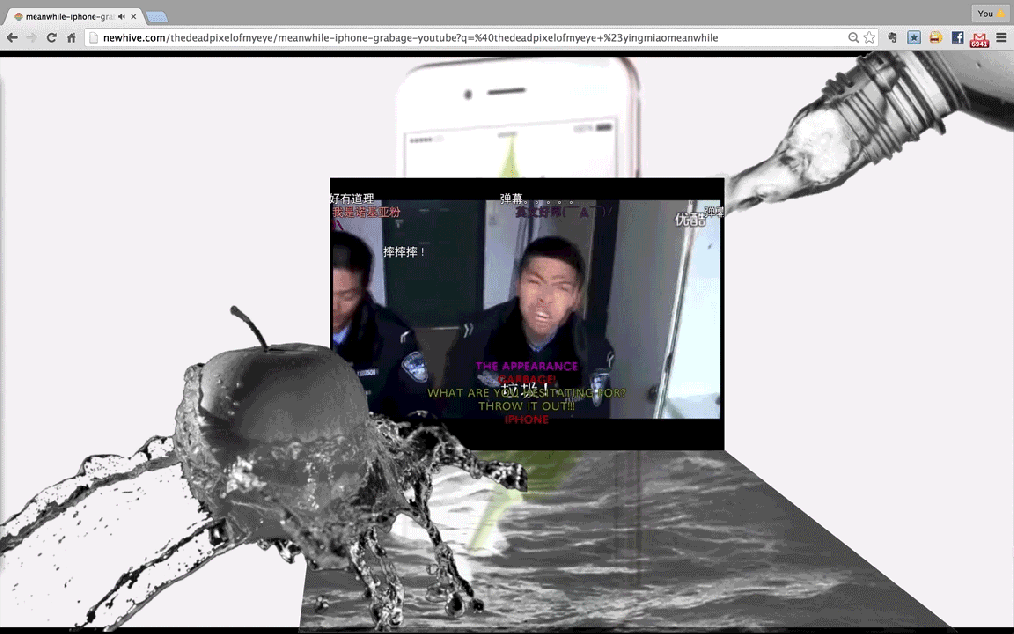Click the iPhone image behind the video
Viewport: 1014px width, 634px height.
click(x=517, y=118)
